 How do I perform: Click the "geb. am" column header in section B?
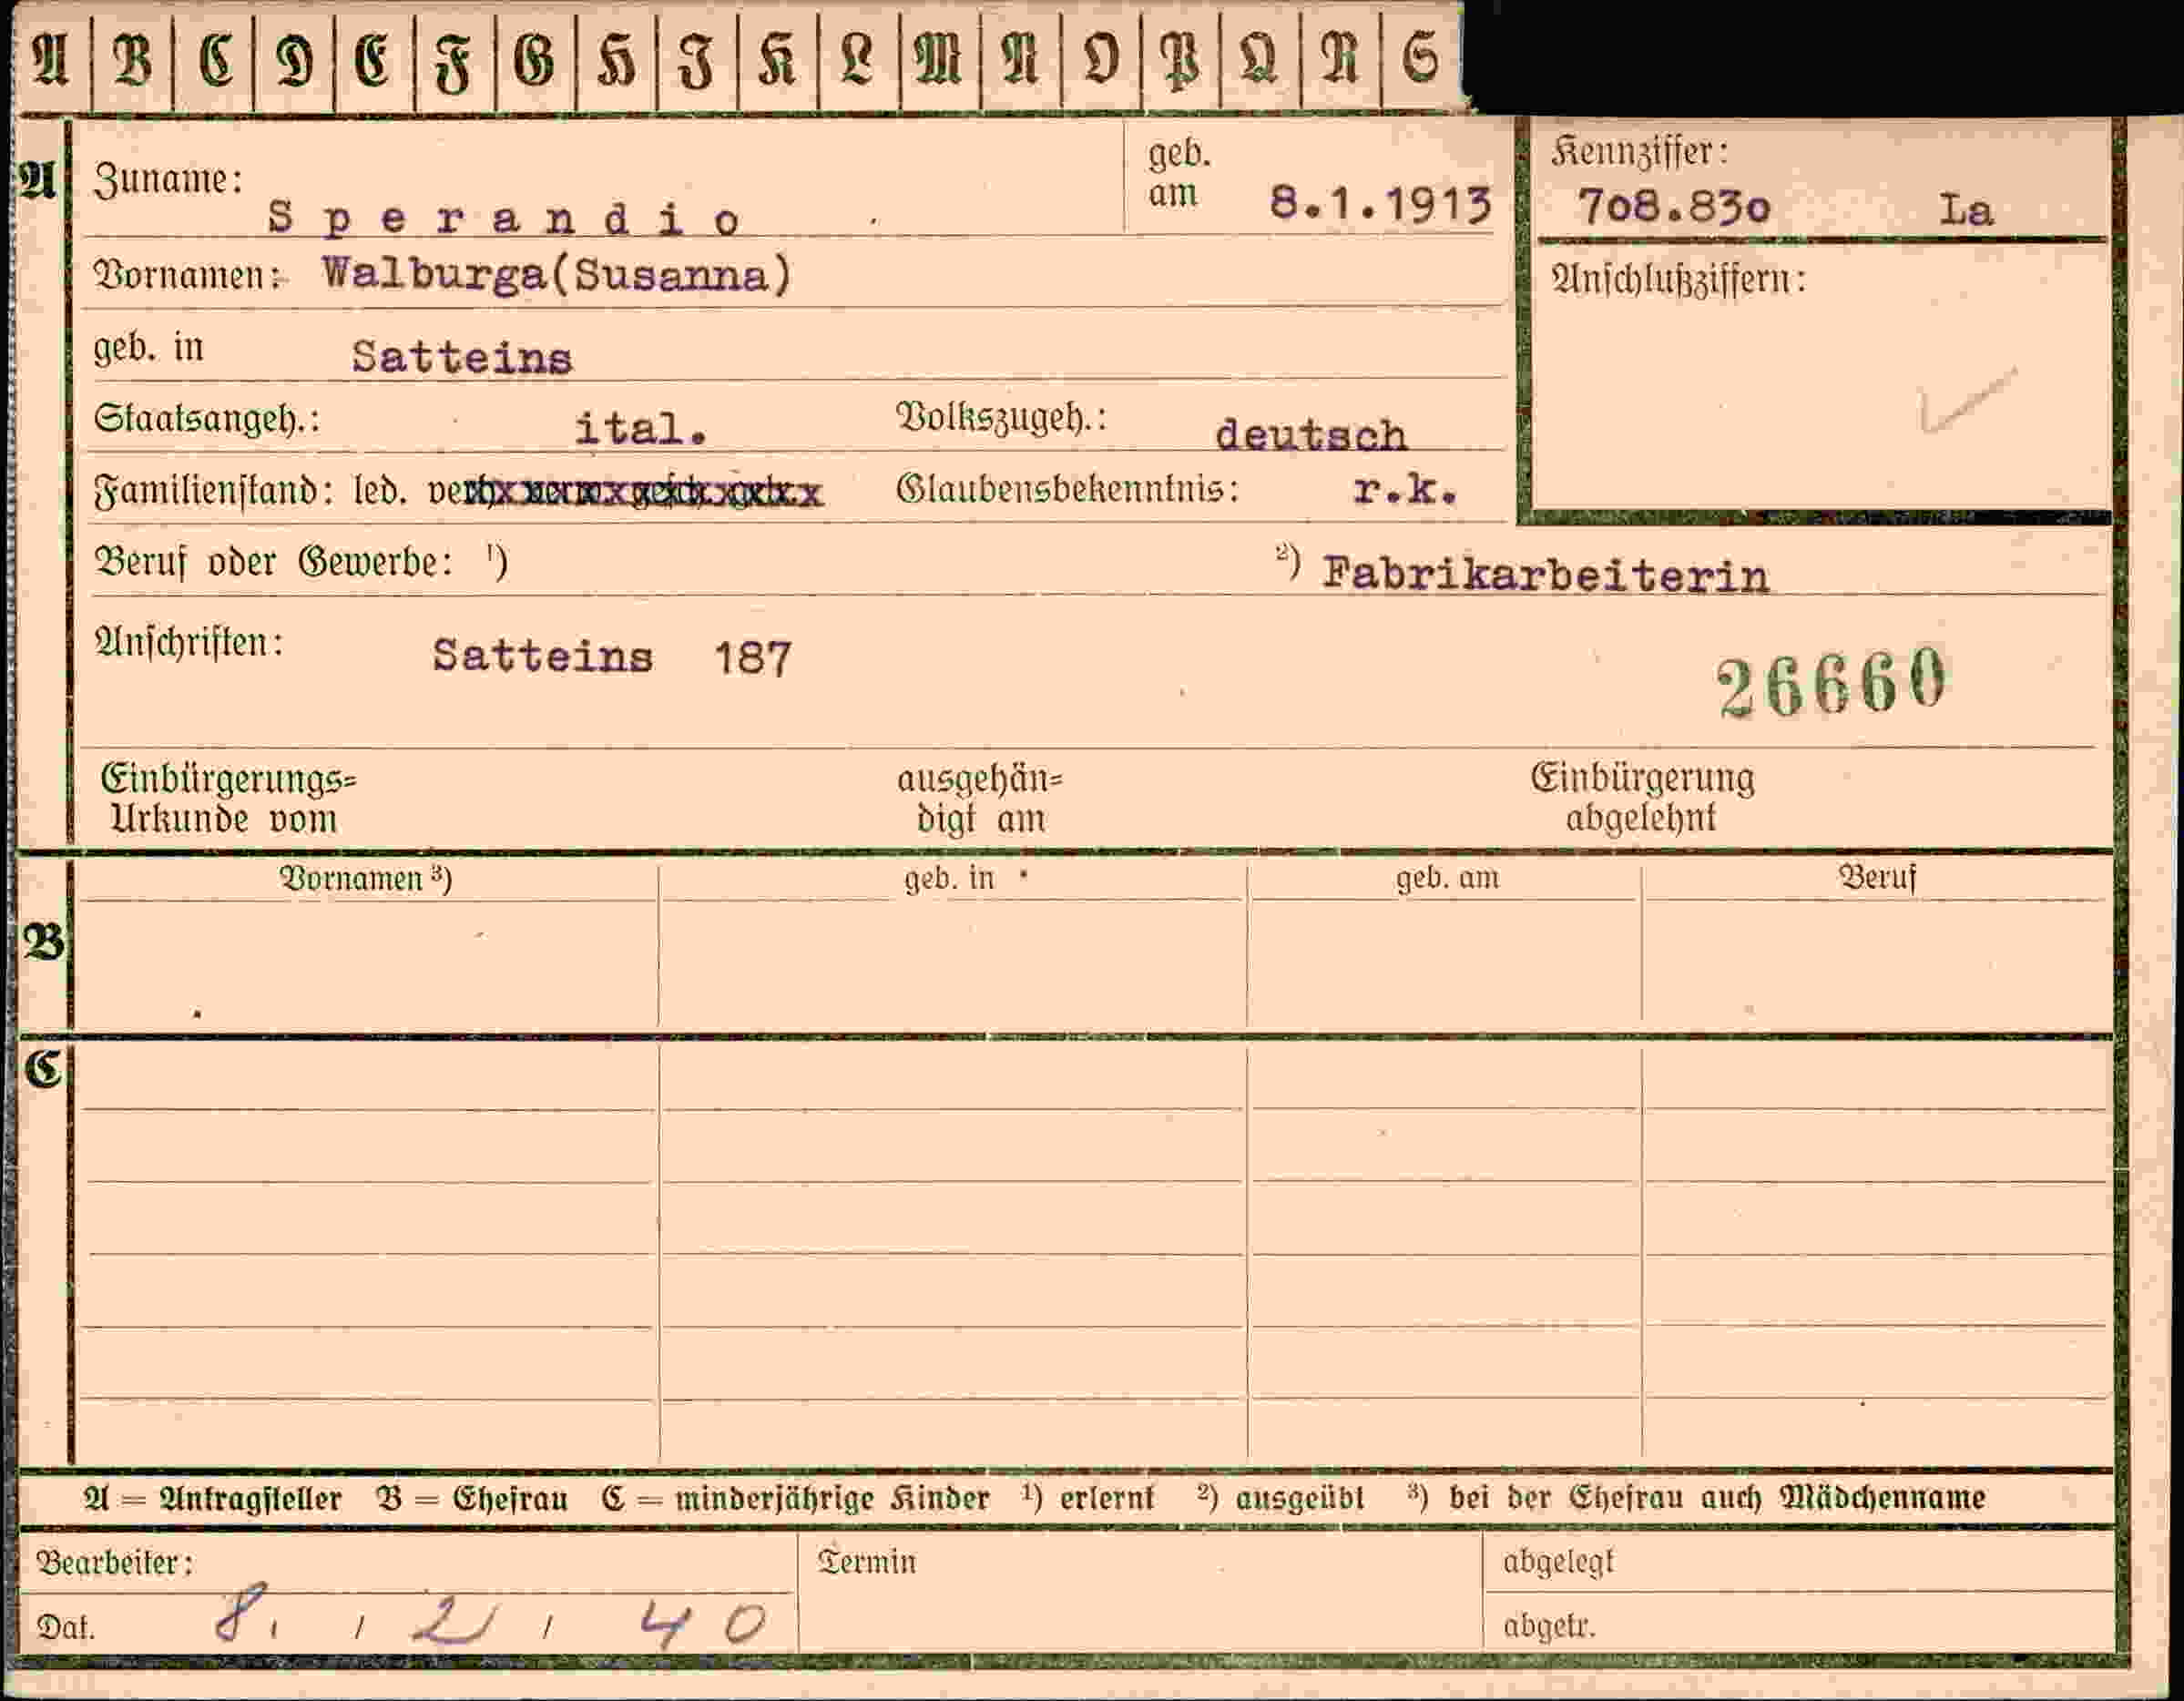tap(1447, 877)
